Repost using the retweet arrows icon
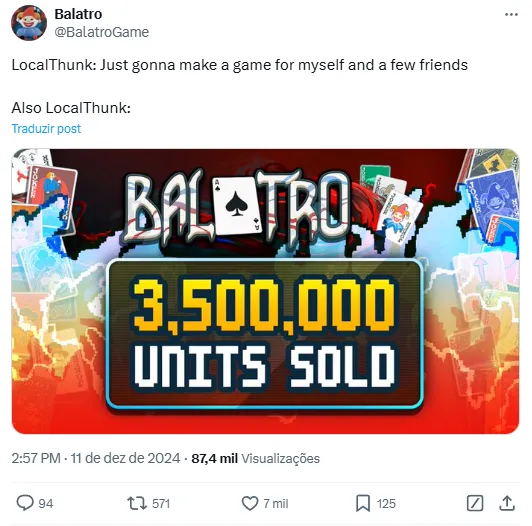 [x=137, y=503]
